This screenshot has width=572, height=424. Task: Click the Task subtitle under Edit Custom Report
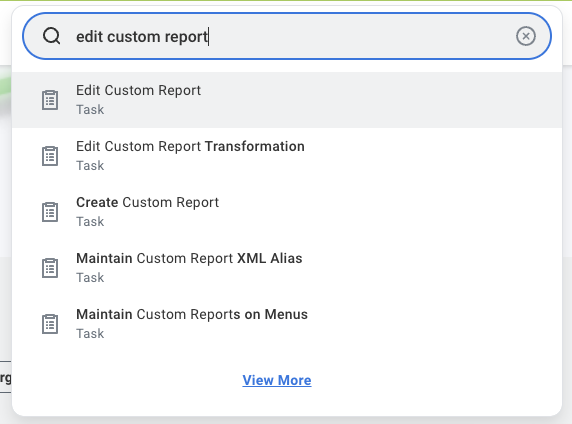pos(90,109)
